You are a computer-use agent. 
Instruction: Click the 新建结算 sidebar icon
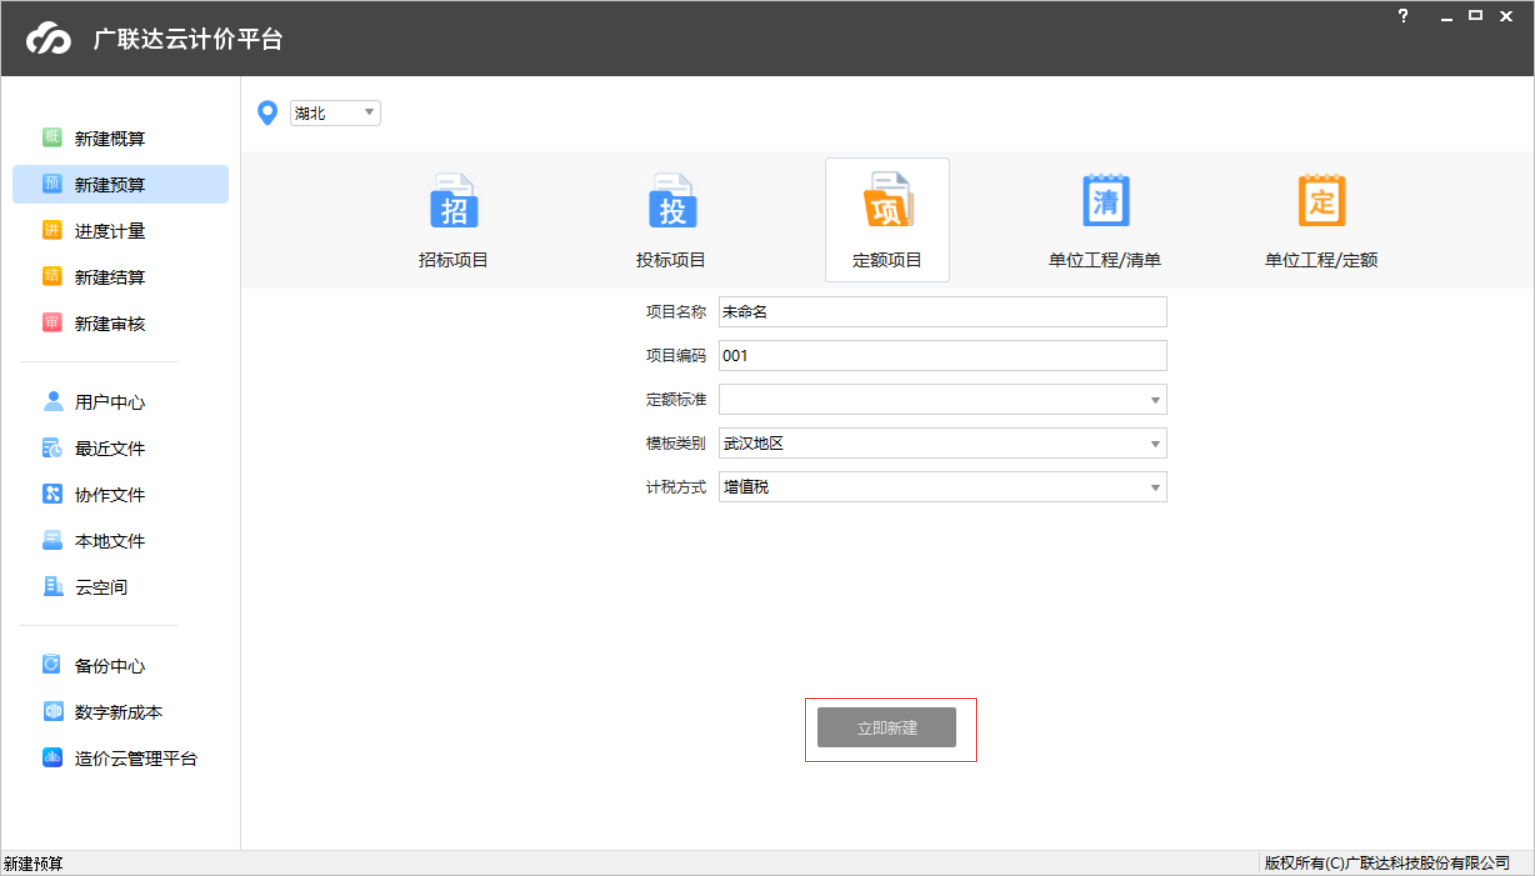pyautogui.click(x=52, y=276)
